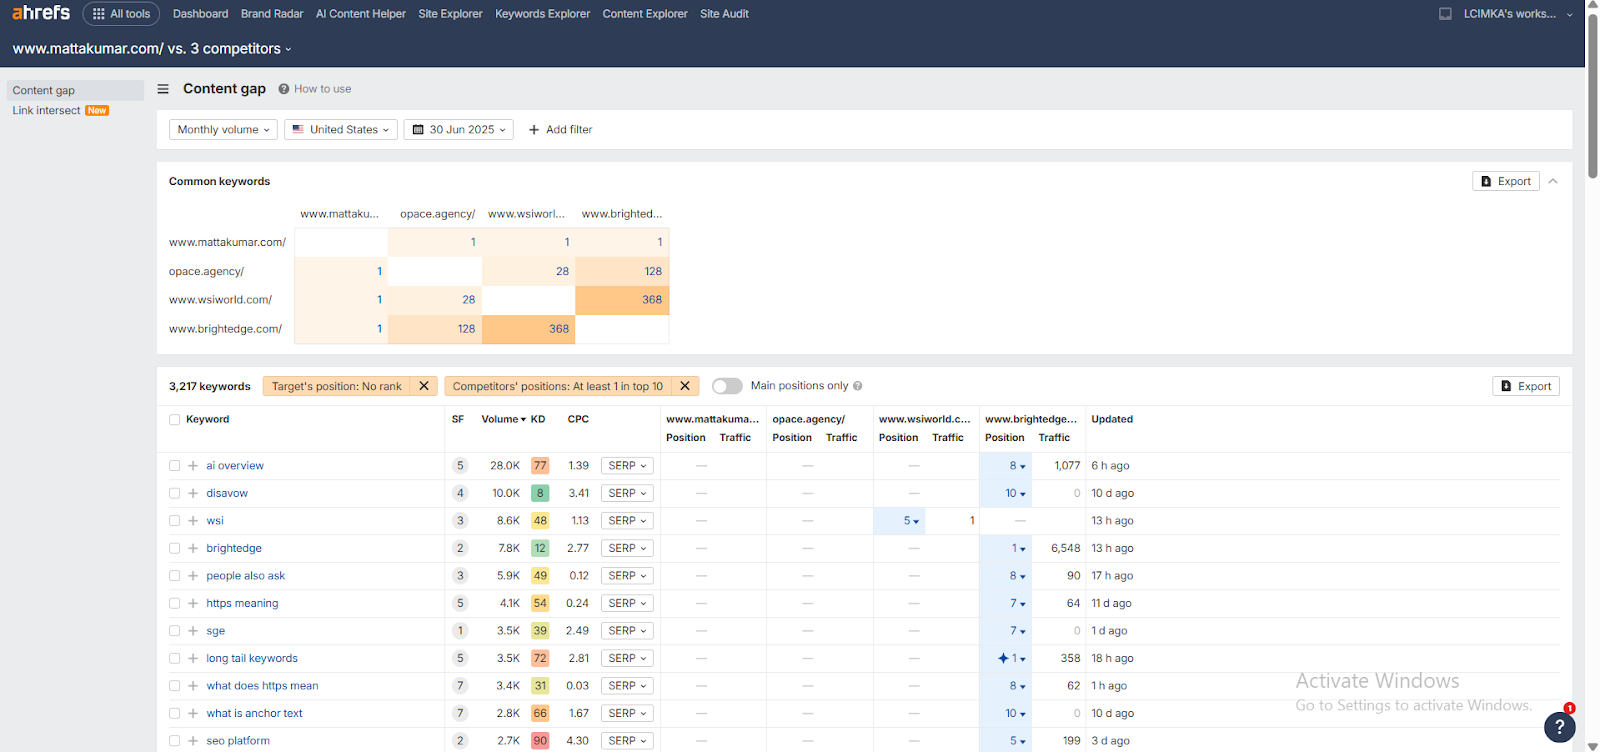Remove the Competitors' positions filter
This screenshot has width=1600, height=752.
click(685, 386)
